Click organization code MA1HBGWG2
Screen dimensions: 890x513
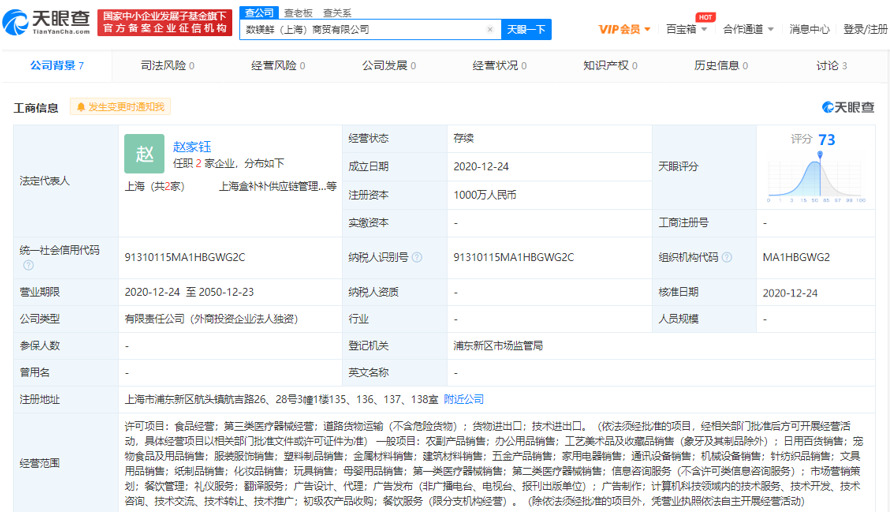796,257
